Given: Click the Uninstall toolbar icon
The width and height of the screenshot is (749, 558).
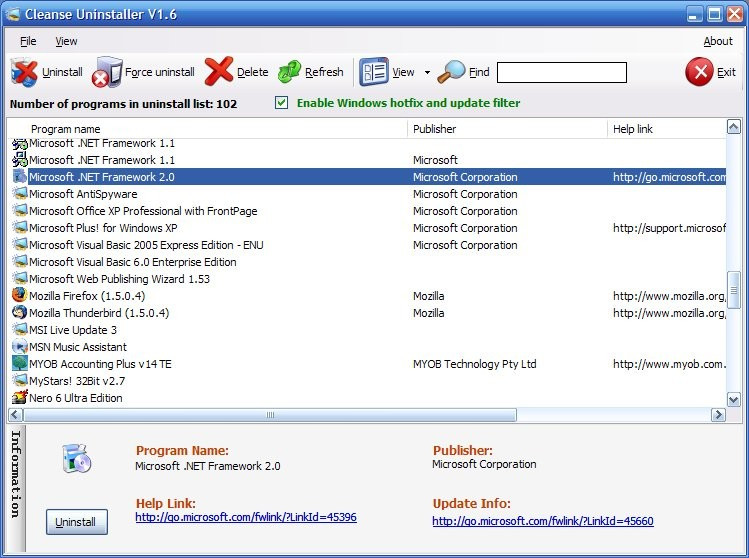Looking at the screenshot, I should 24,72.
